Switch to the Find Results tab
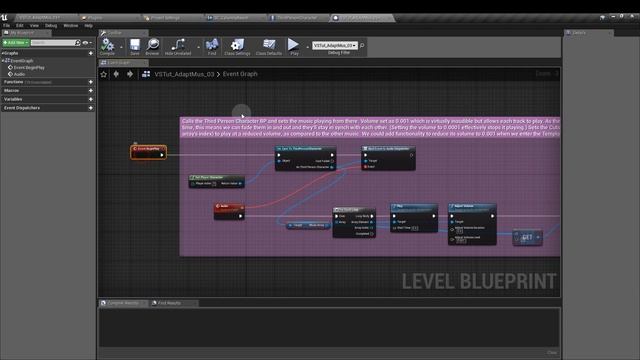Screen dimensions: 640x360 click(x=173, y=303)
